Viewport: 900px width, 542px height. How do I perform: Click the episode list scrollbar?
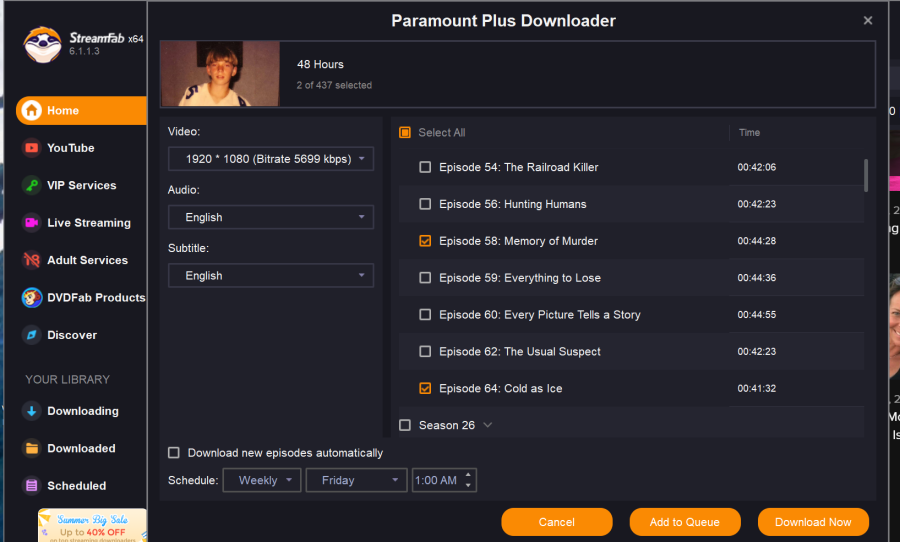866,176
